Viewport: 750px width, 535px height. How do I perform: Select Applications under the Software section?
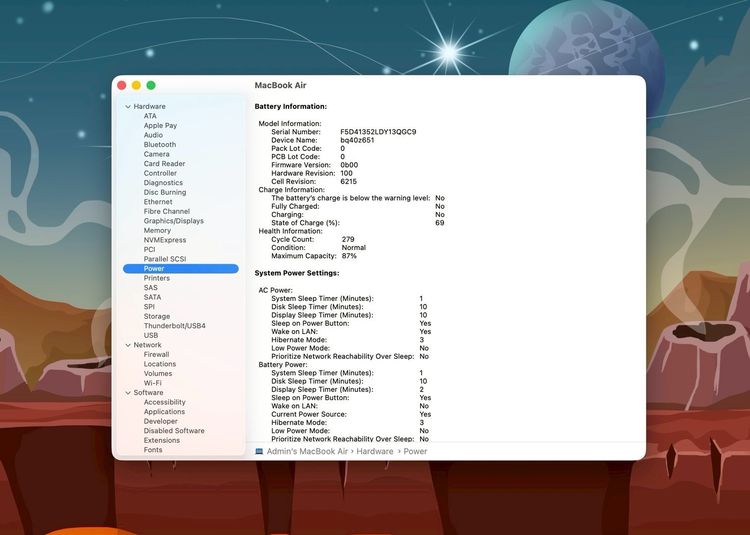pyautogui.click(x=164, y=412)
